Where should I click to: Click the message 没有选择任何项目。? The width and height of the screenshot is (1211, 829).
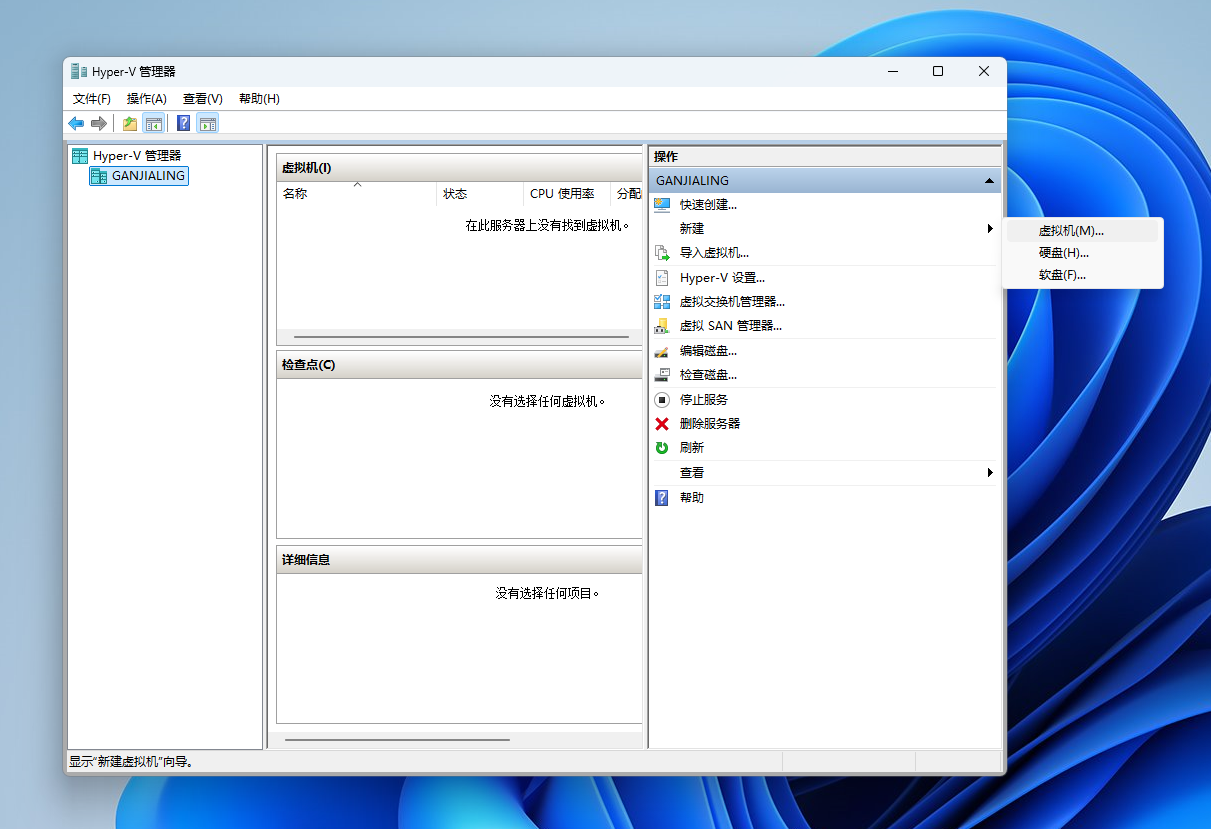pyautogui.click(x=548, y=593)
